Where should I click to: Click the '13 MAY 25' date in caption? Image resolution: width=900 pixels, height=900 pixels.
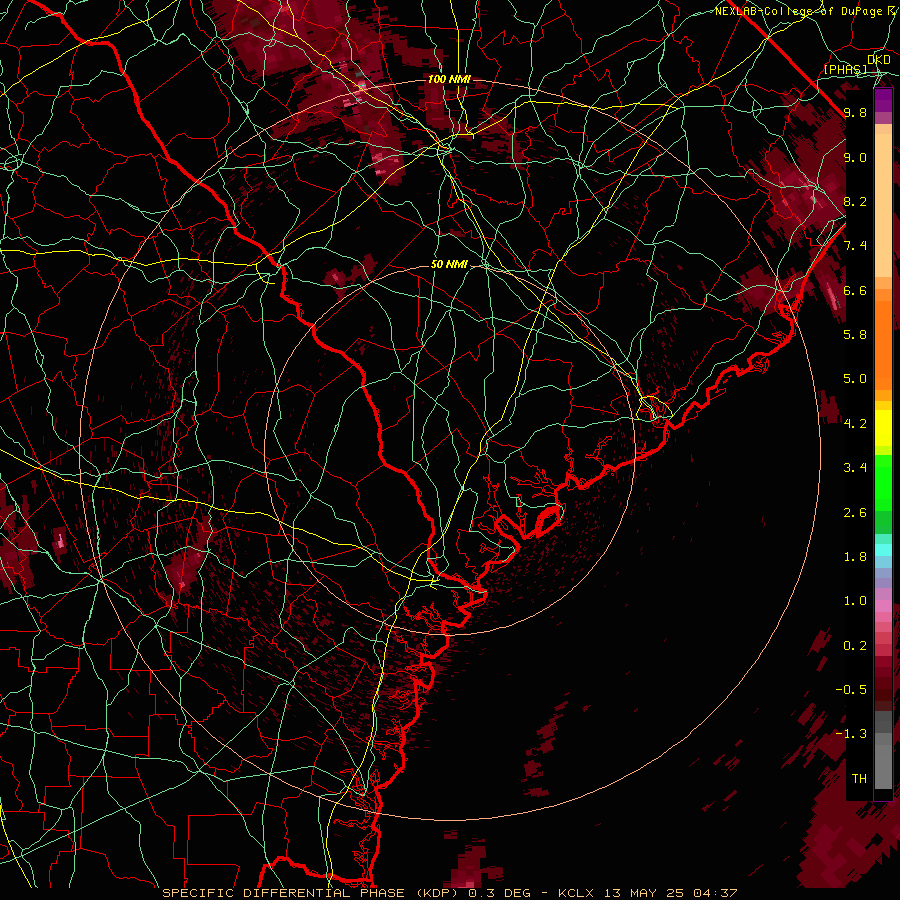click(x=644, y=893)
